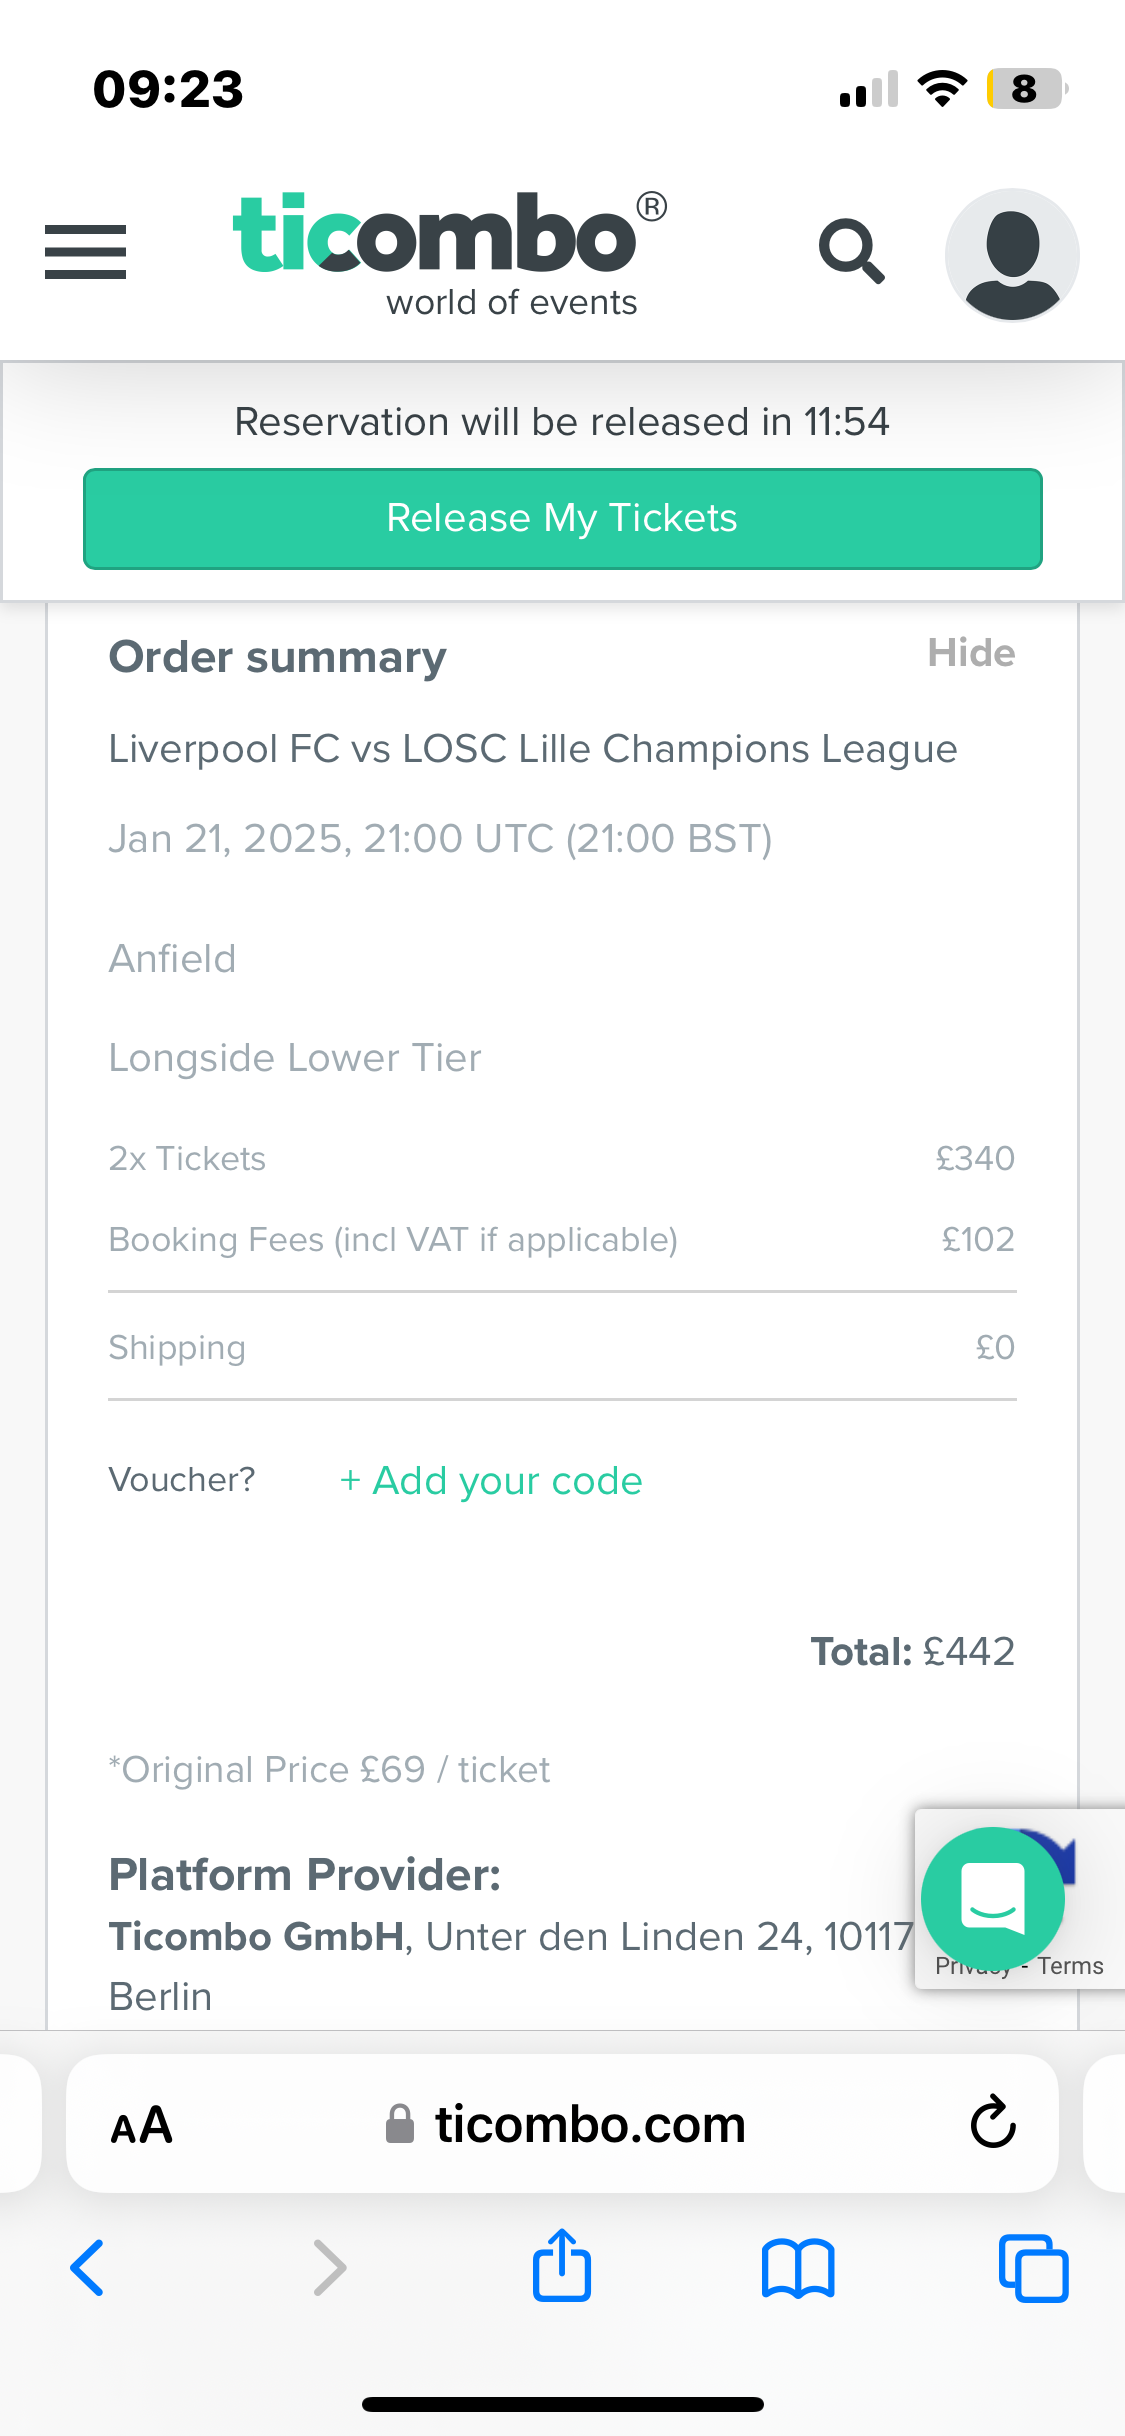
Task: Open the AA reader options
Action: coord(141,2124)
